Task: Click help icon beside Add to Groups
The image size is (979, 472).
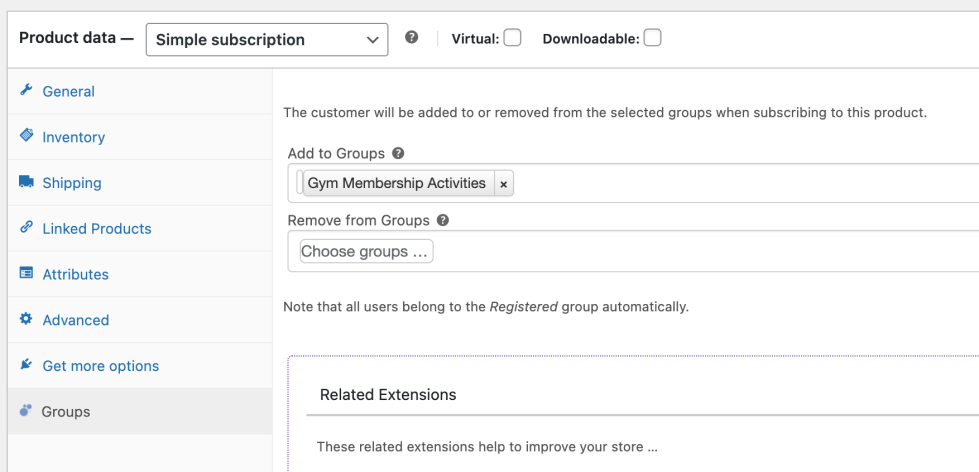Action: (398, 154)
